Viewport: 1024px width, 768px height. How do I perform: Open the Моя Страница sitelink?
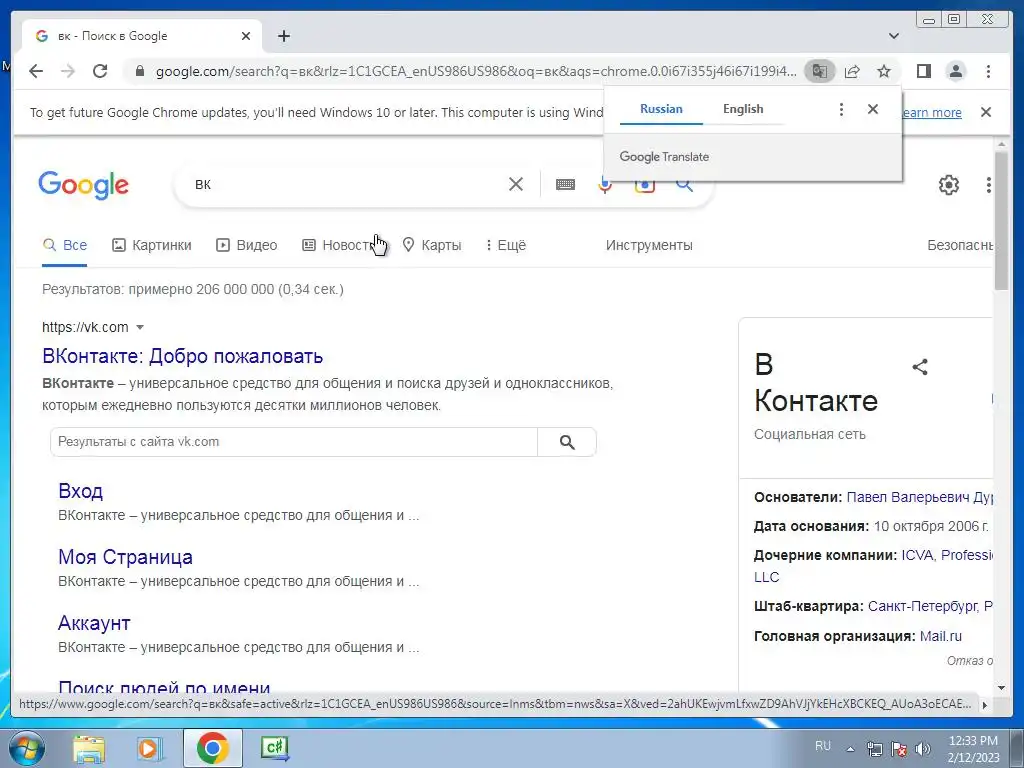[x=125, y=557]
